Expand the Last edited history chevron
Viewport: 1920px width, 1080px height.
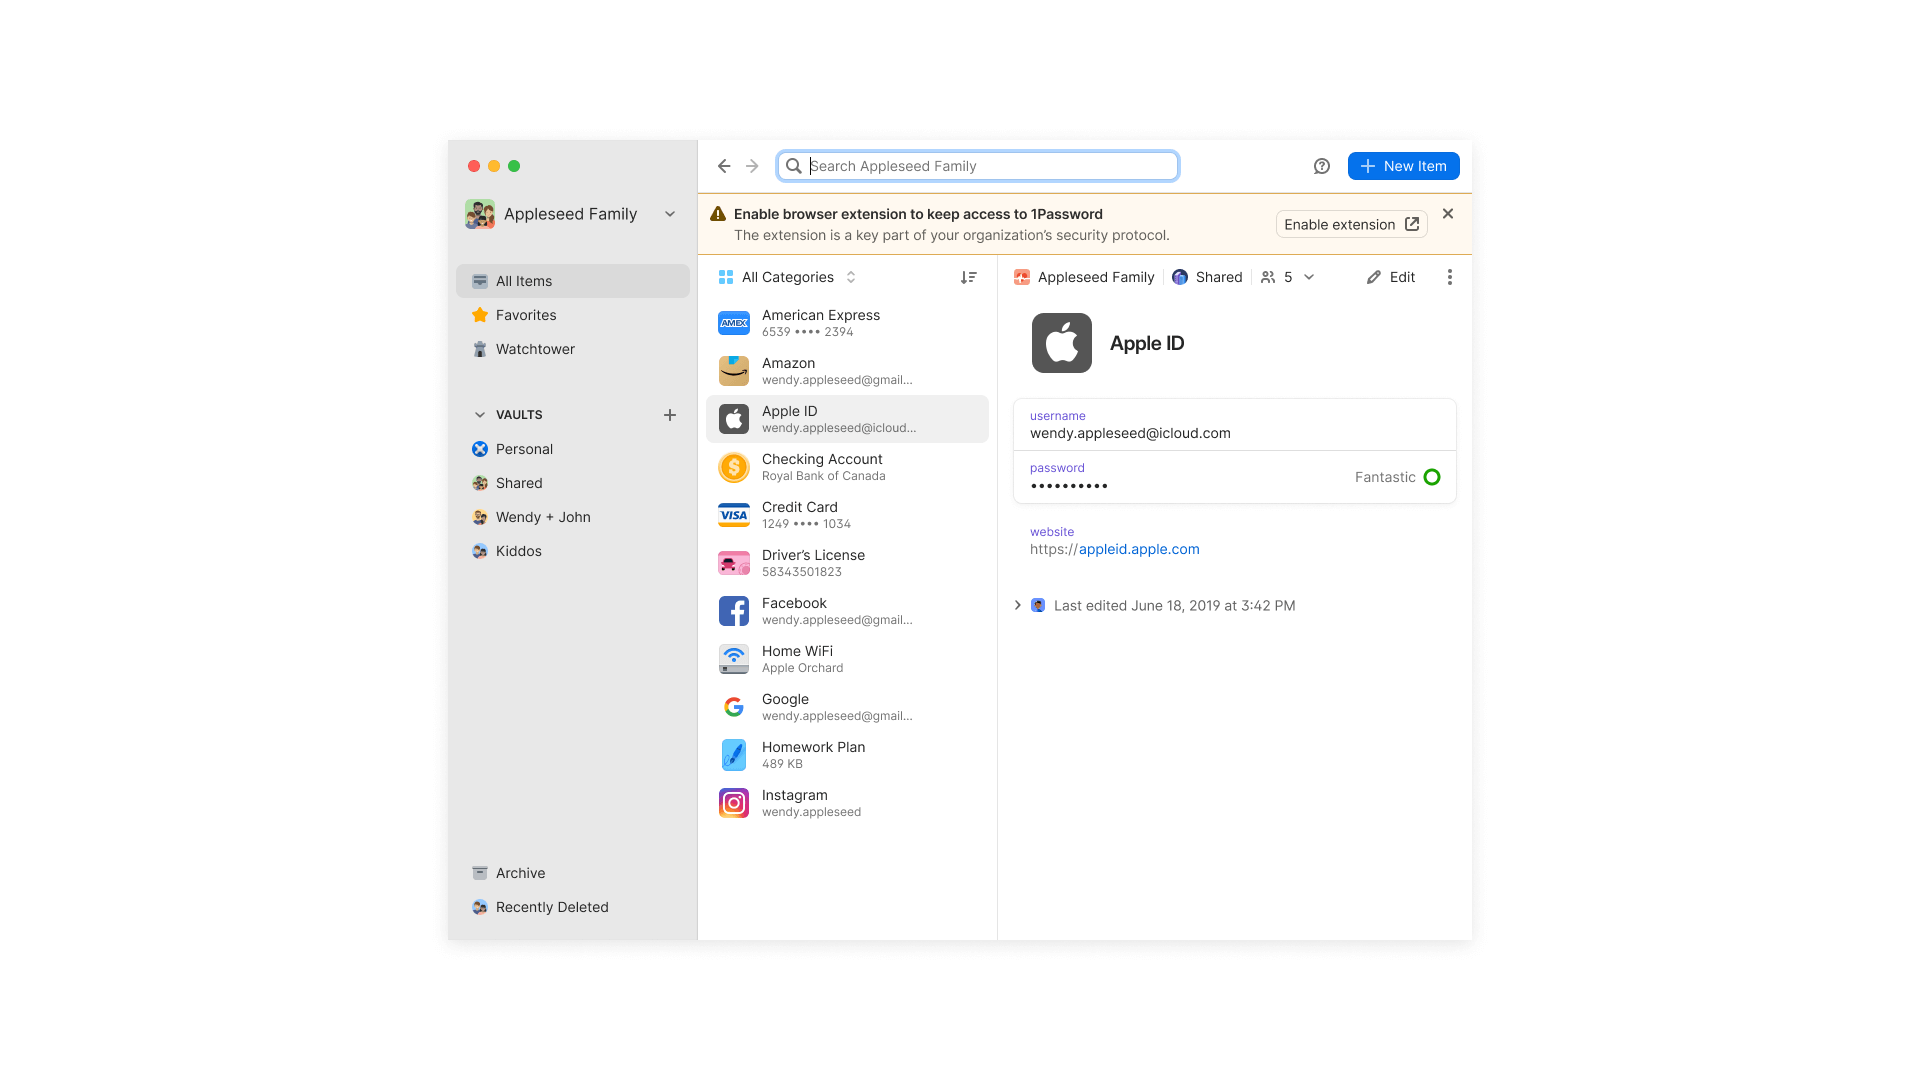coord(1018,605)
